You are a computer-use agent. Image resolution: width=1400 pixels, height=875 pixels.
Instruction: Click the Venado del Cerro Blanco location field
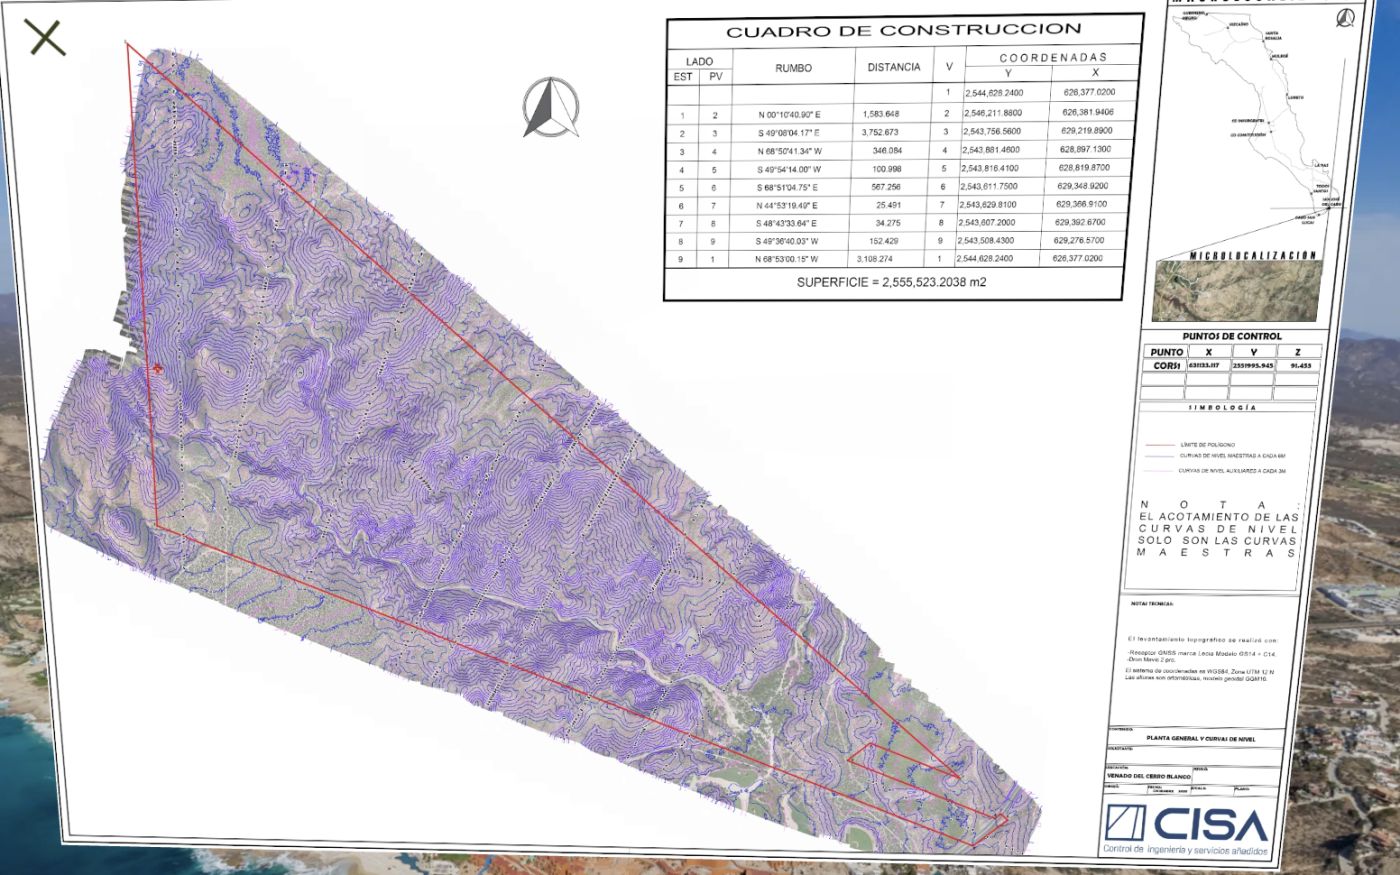[1149, 776]
